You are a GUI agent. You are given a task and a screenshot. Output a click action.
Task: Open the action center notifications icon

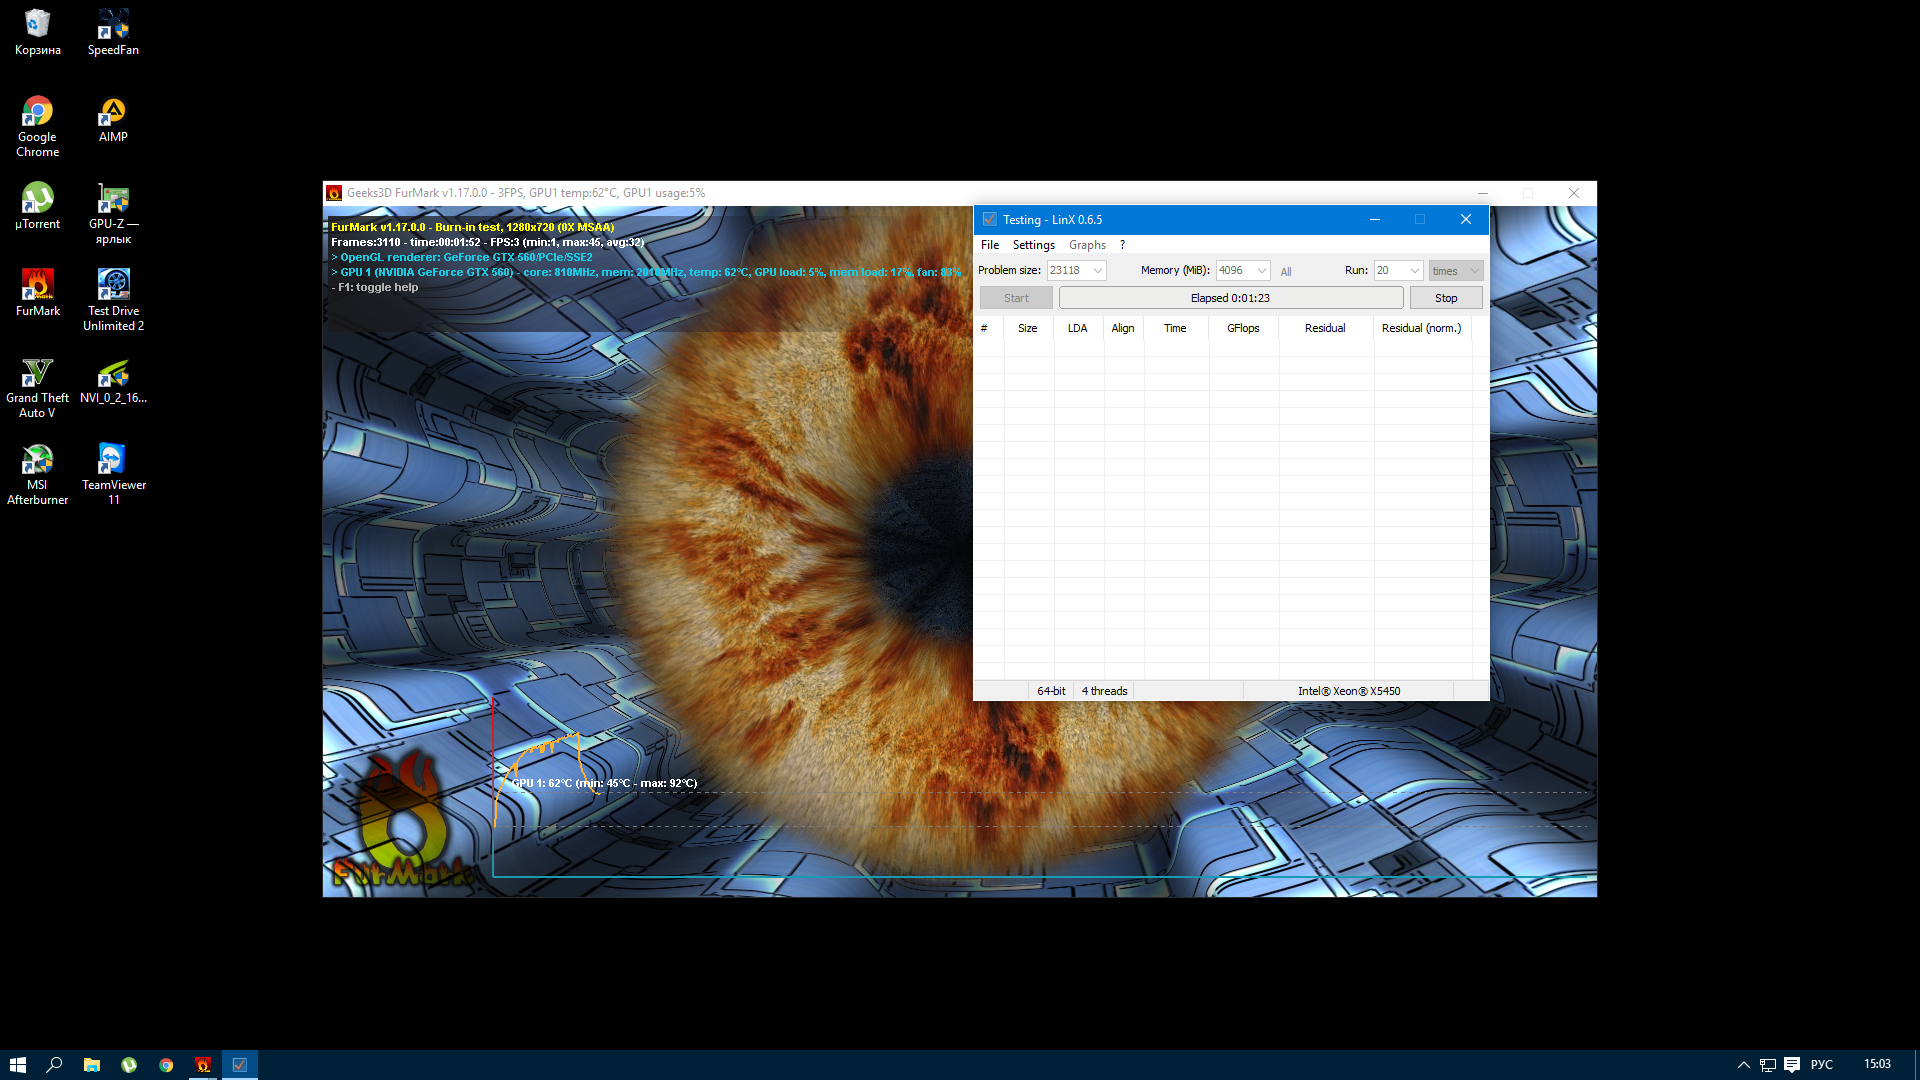1792,1065
